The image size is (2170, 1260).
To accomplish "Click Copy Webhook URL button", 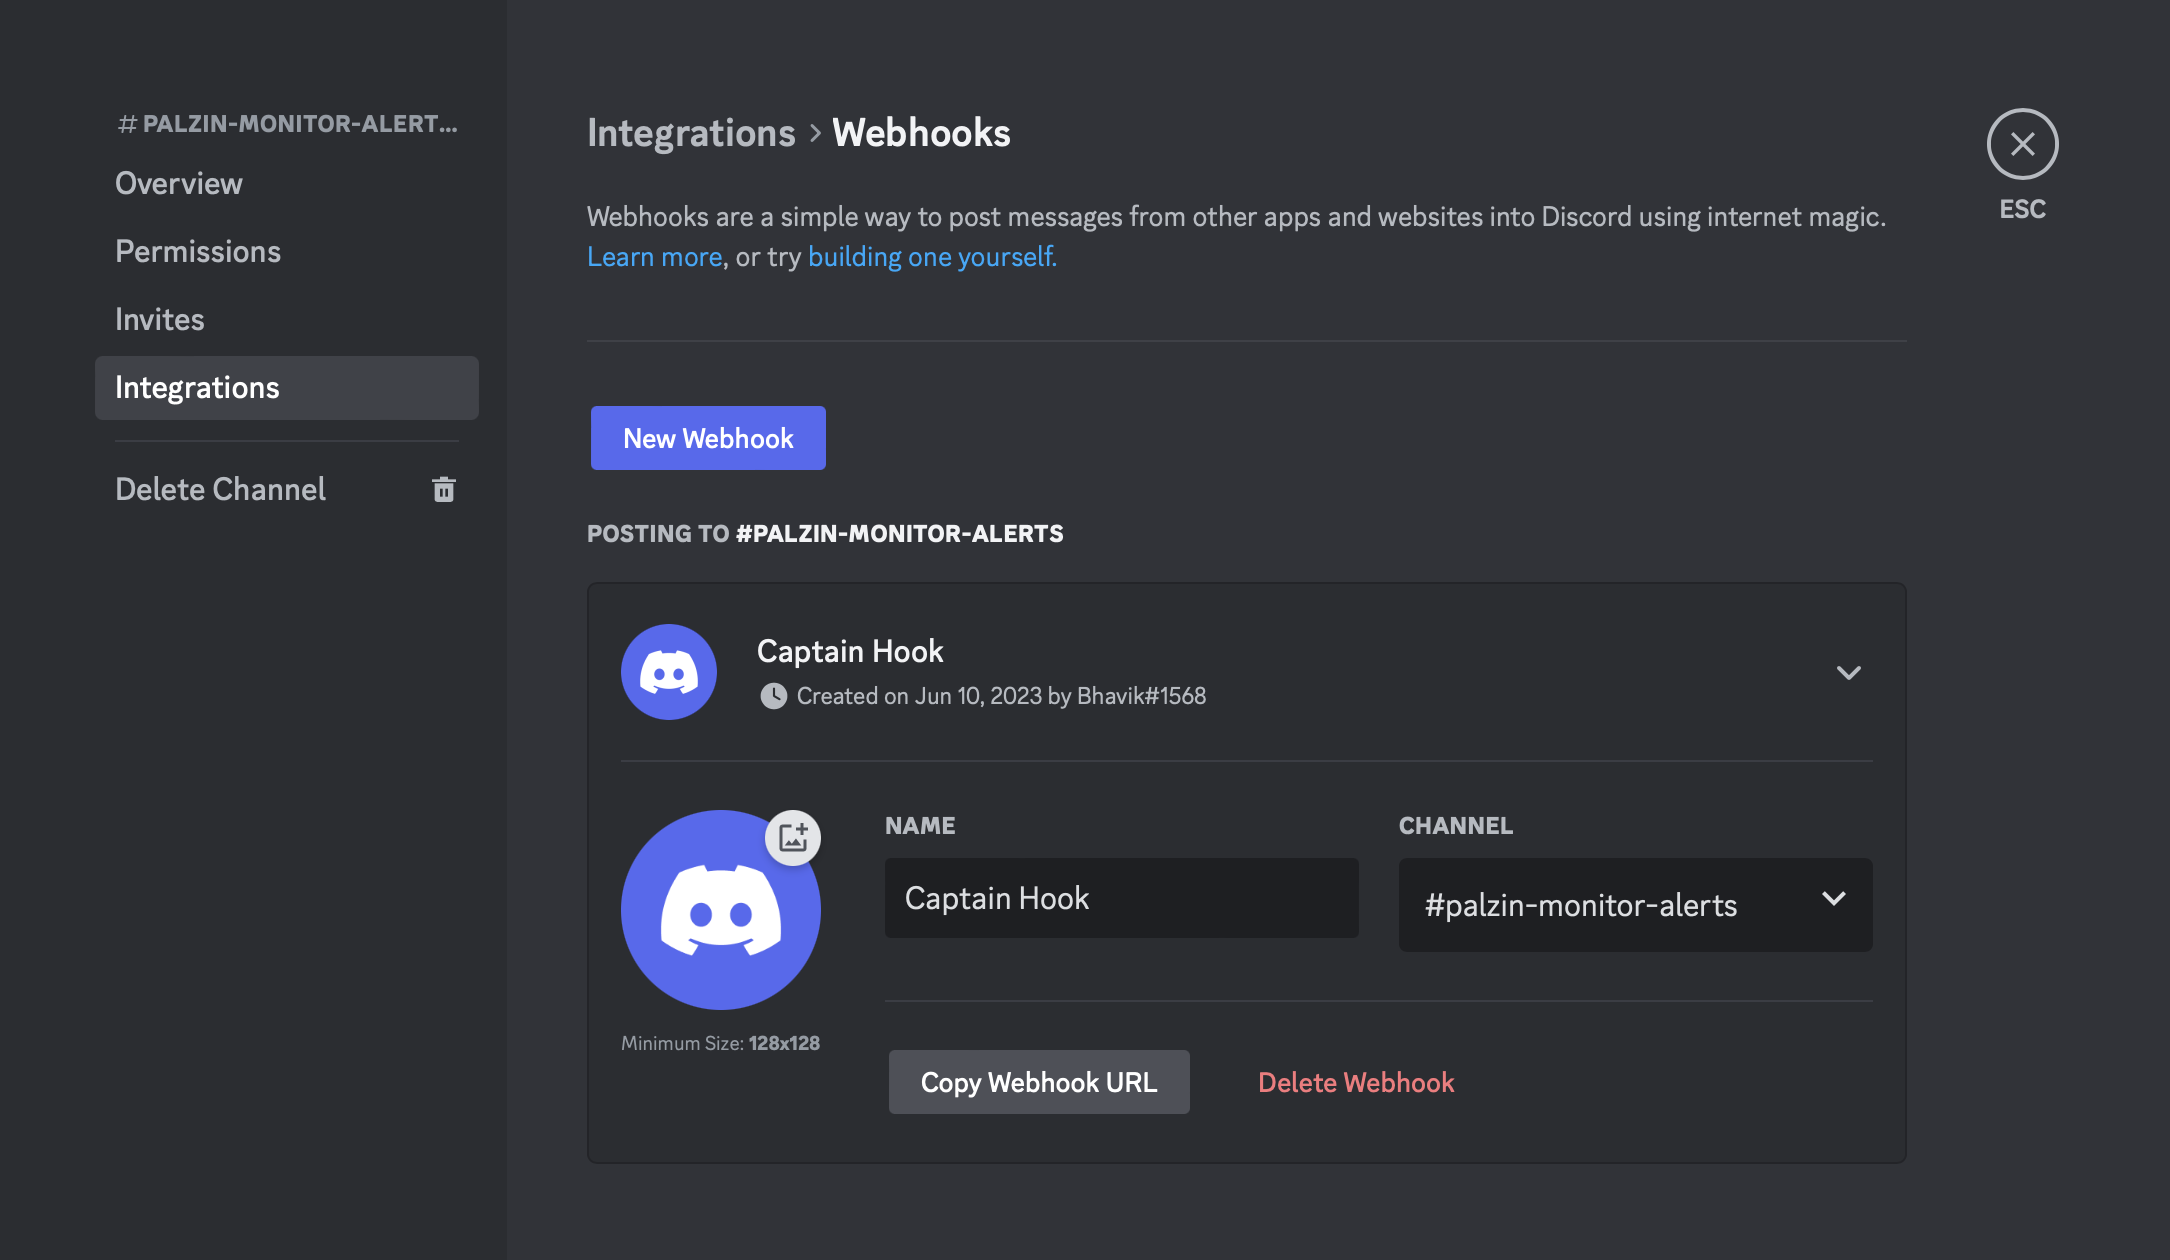I will pos(1039,1082).
